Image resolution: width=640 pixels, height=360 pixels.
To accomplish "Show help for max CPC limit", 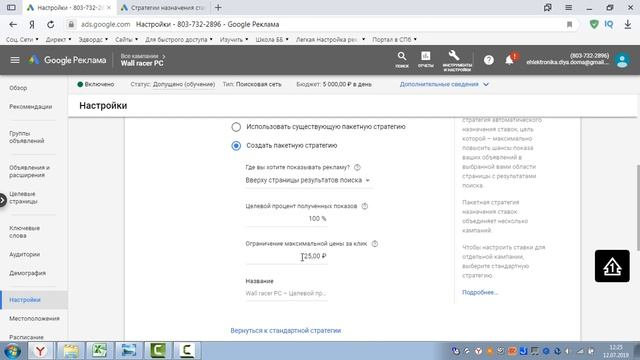I will coord(375,244).
